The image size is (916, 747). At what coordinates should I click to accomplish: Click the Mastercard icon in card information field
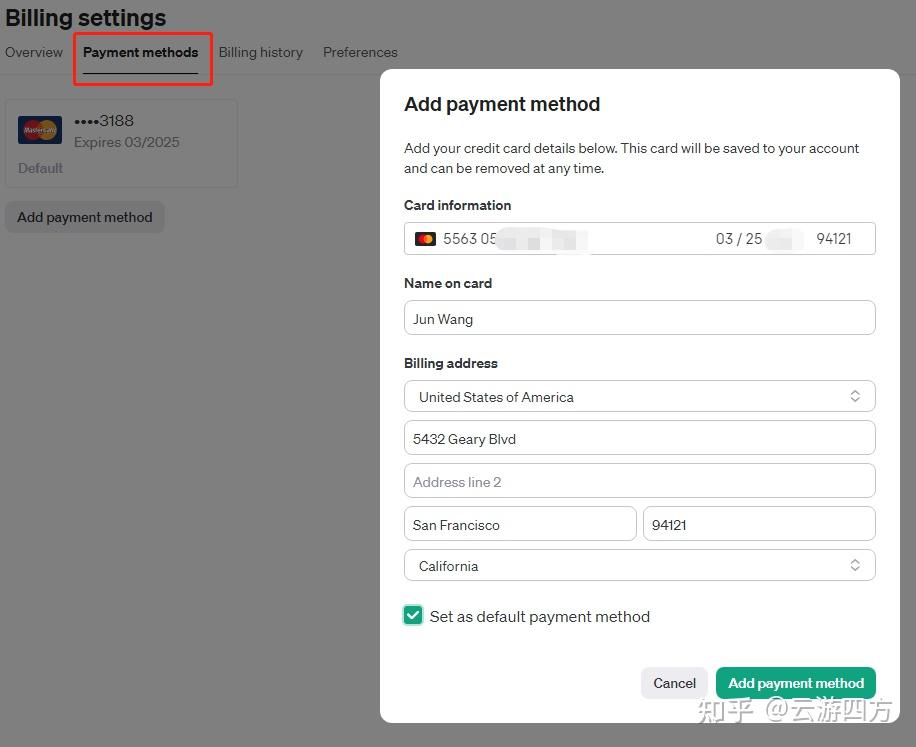(425, 239)
